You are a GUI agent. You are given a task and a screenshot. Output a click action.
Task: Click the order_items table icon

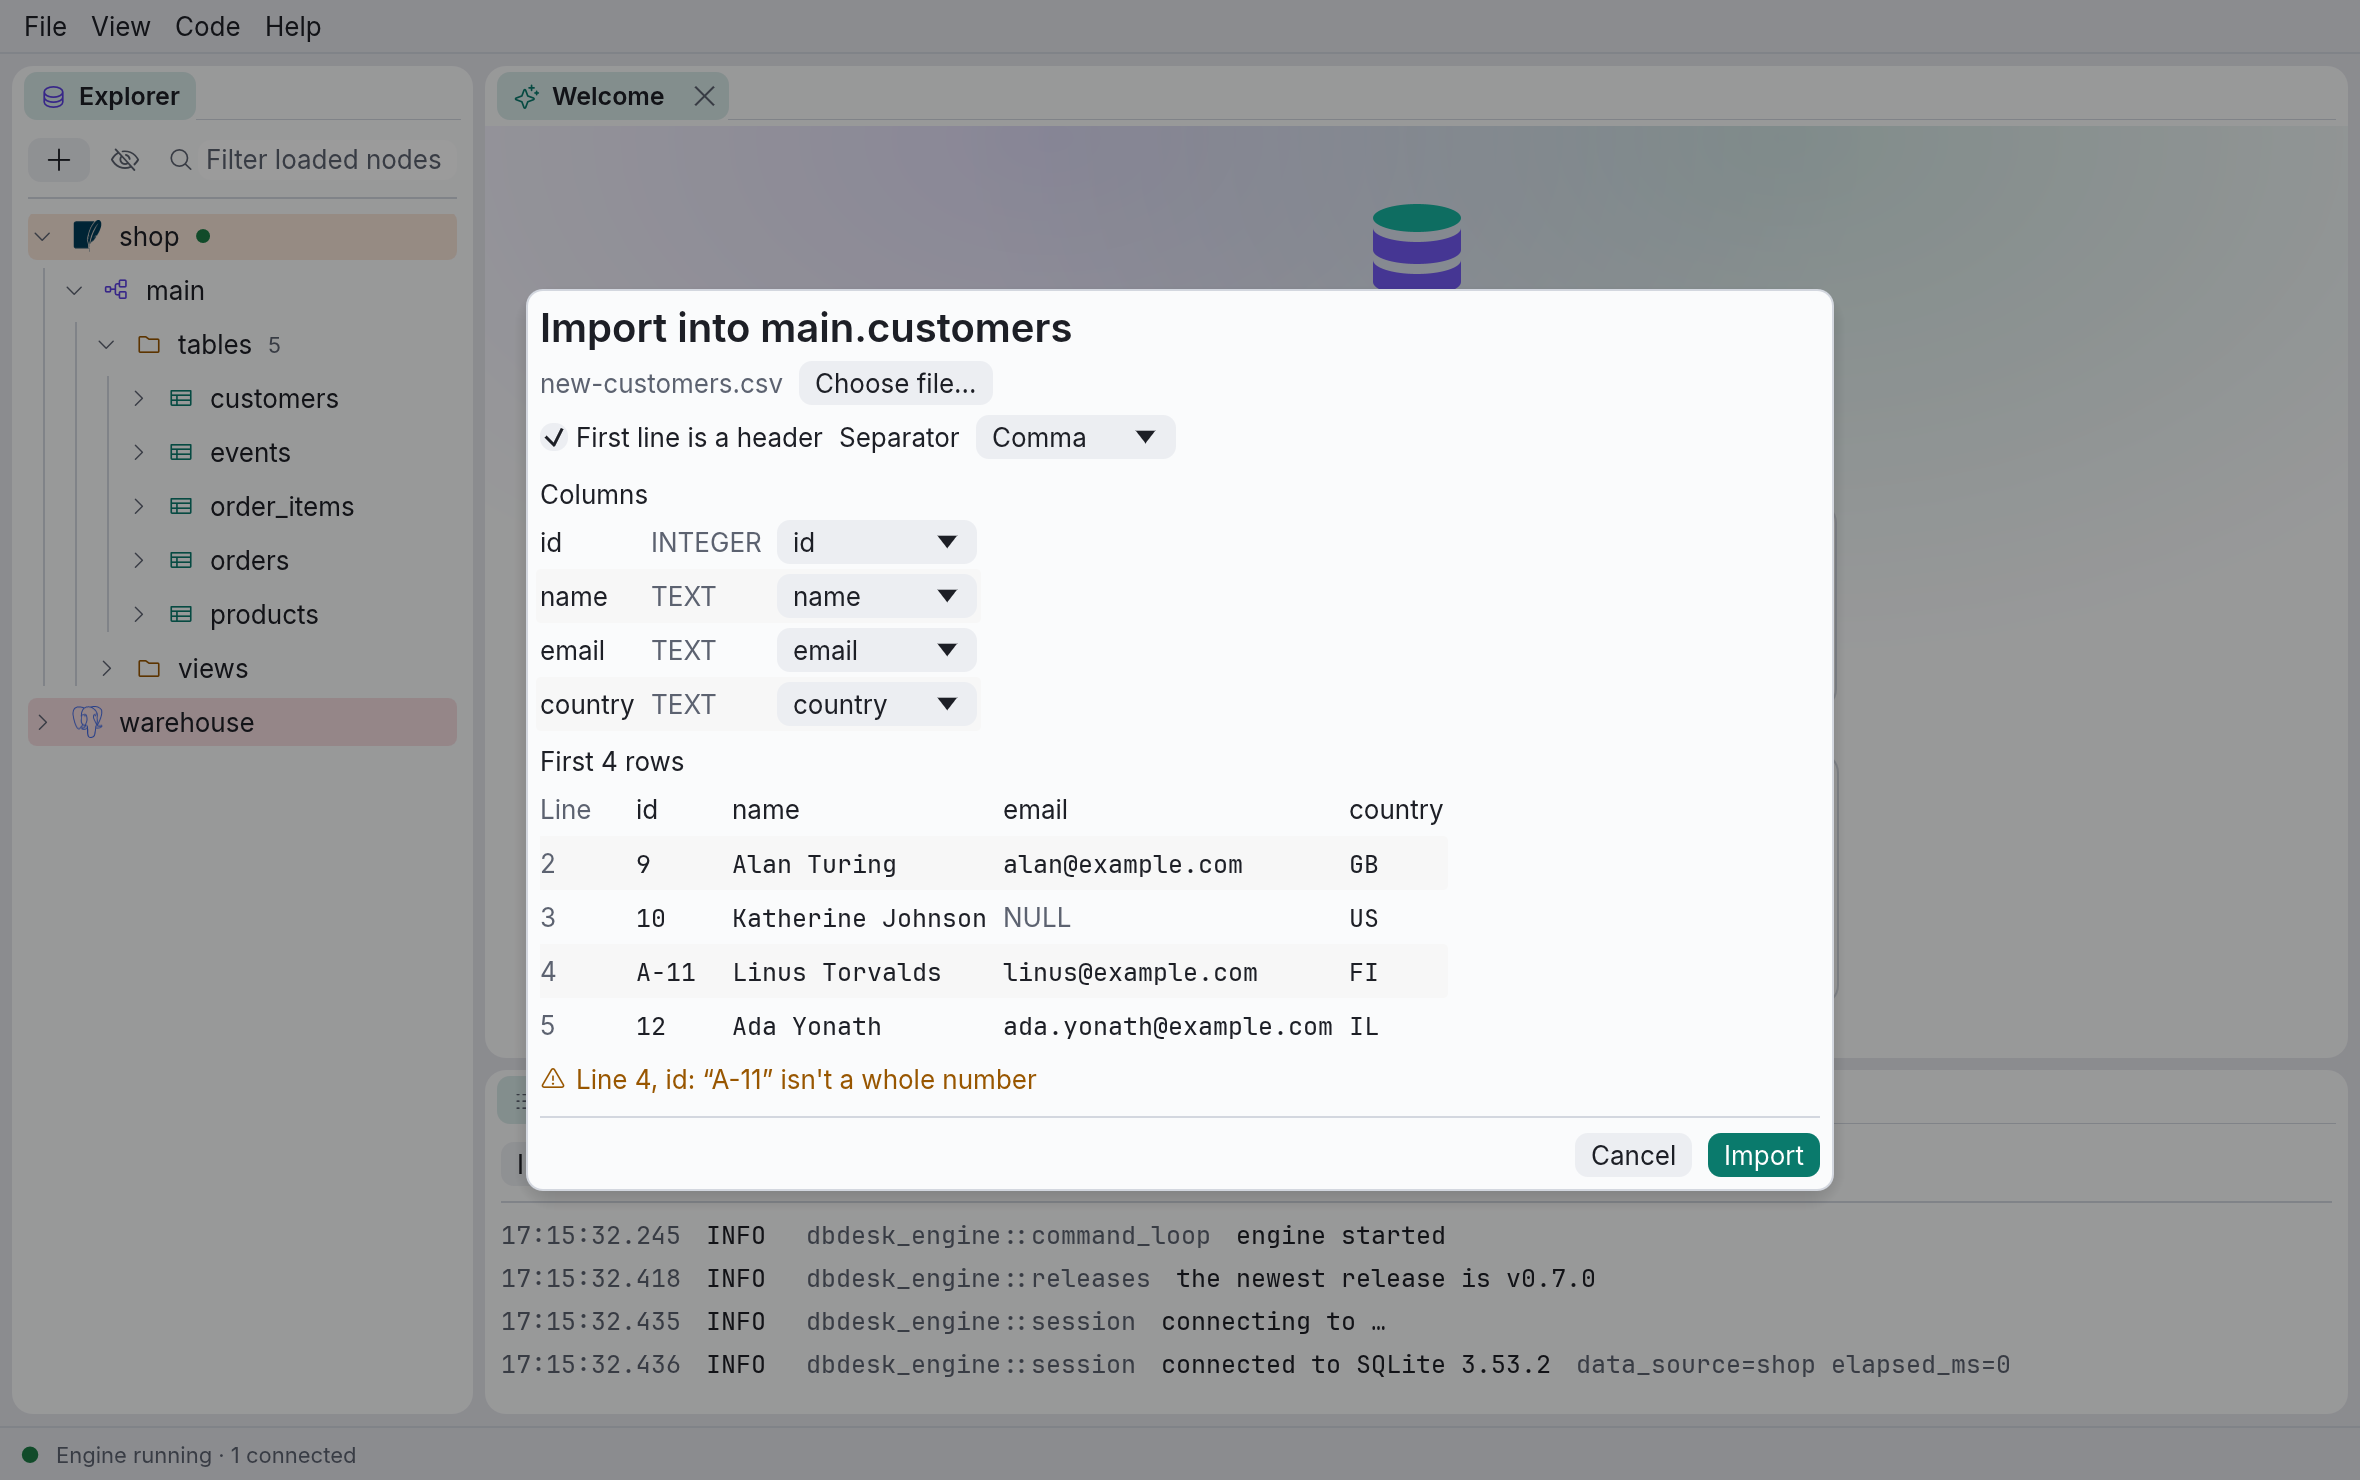coord(181,506)
